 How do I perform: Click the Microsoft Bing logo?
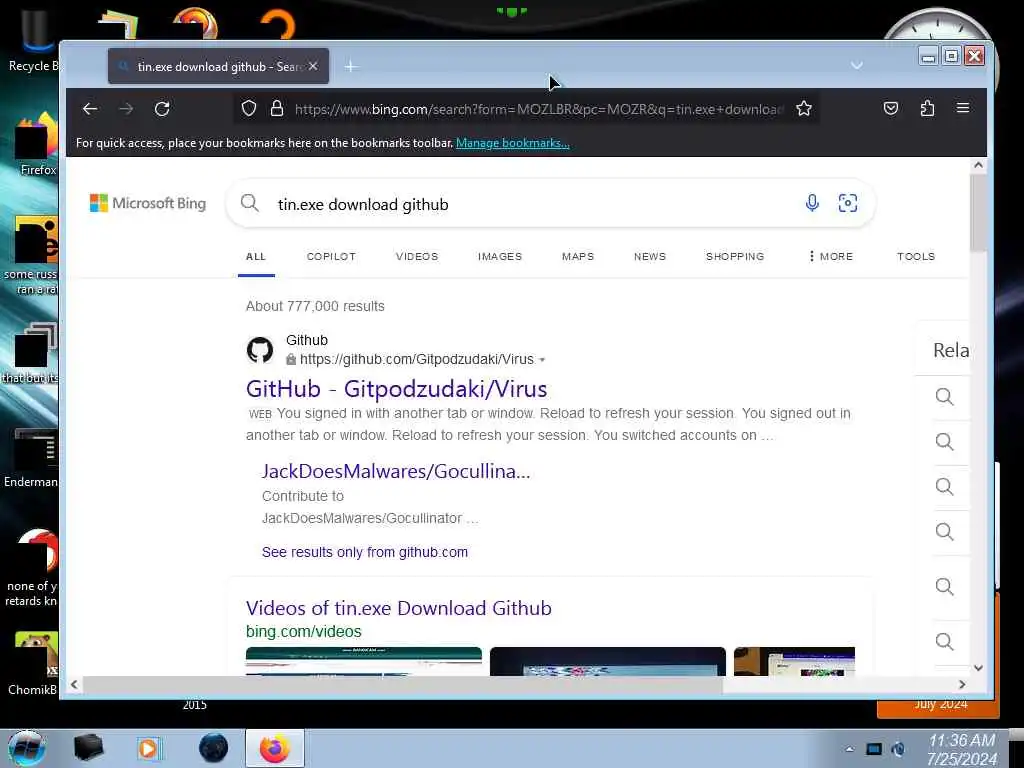[x=148, y=203]
